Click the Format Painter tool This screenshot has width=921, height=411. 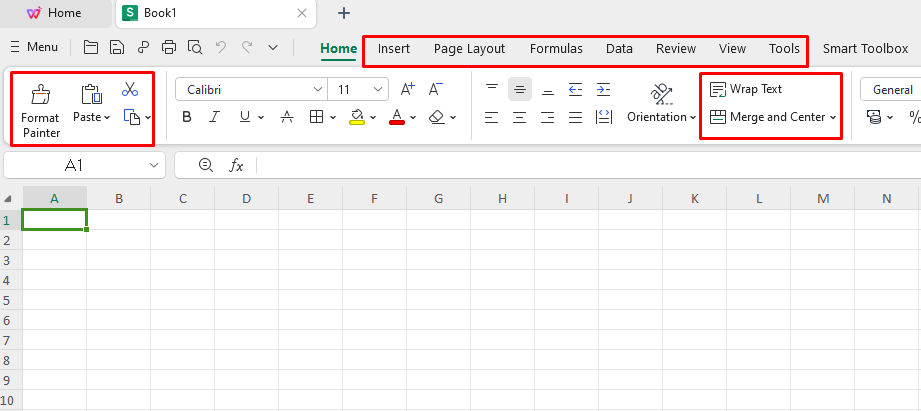pos(41,111)
